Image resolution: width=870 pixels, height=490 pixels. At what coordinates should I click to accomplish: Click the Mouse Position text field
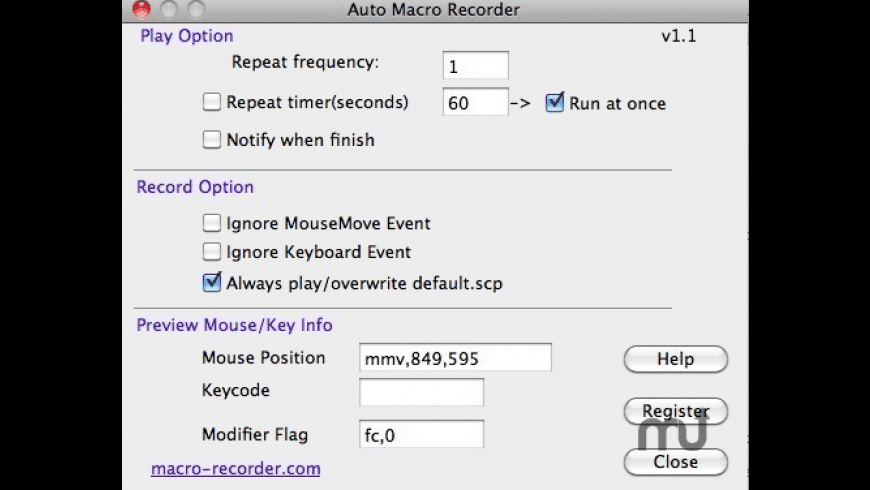(x=455, y=358)
